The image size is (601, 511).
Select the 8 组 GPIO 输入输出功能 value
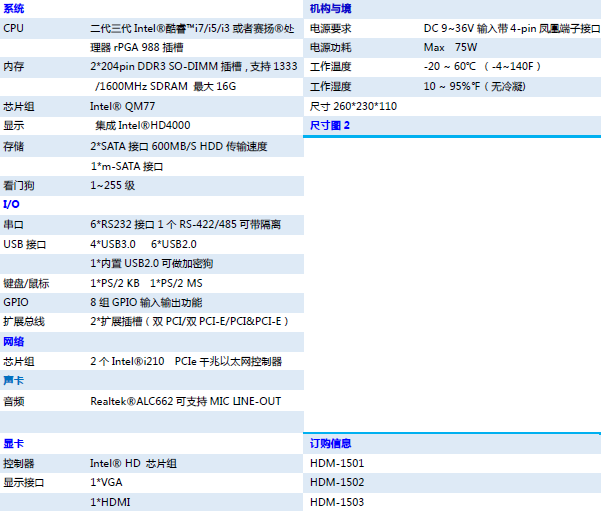[146, 302]
